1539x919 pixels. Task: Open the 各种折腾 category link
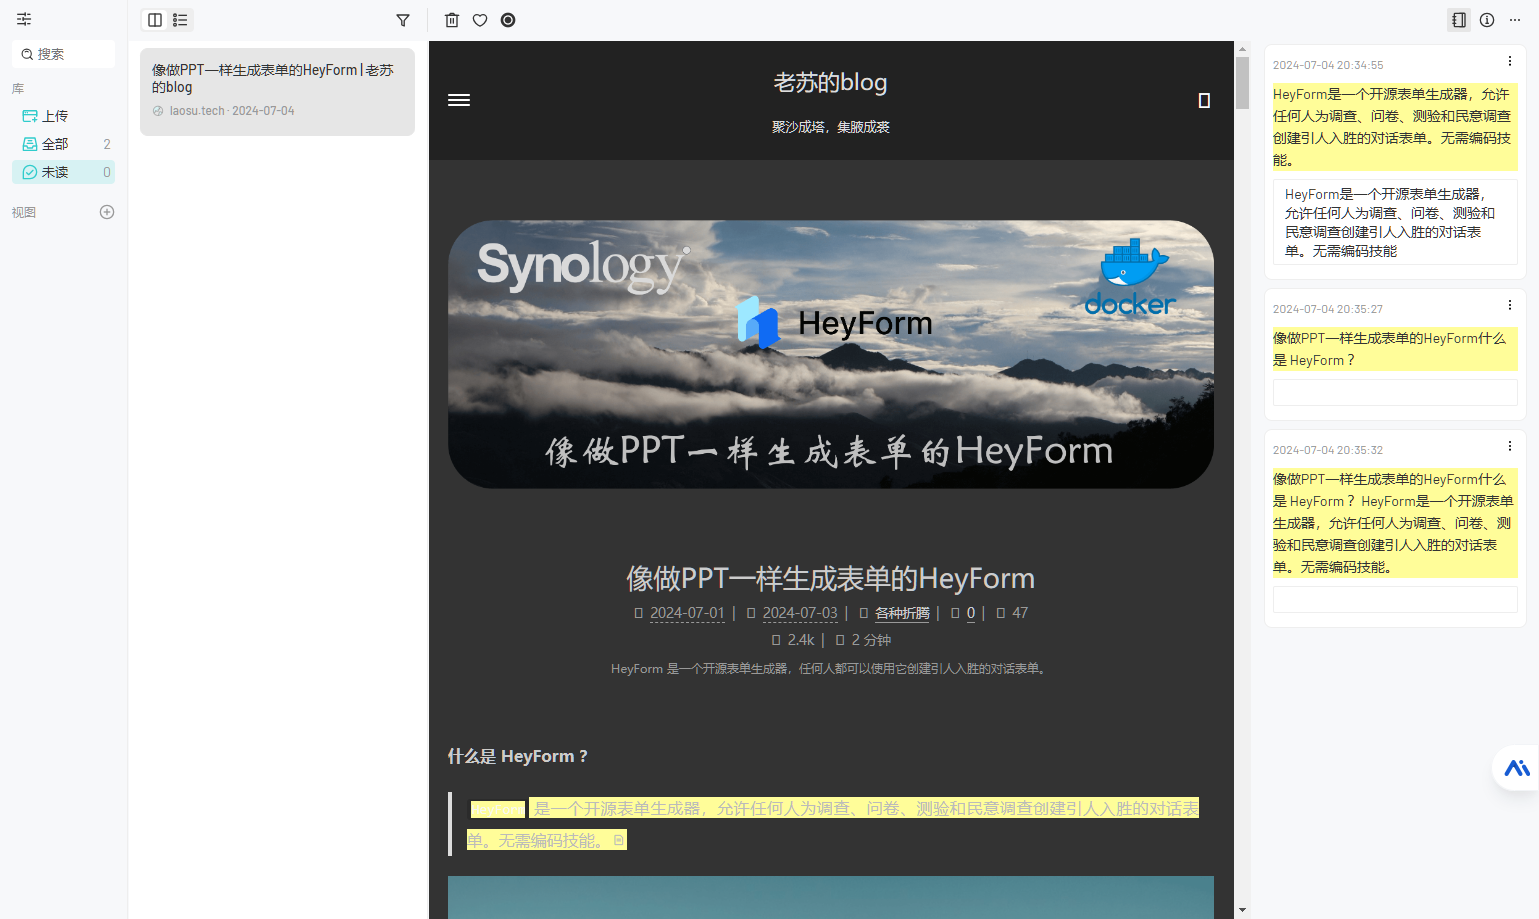[902, 613]
